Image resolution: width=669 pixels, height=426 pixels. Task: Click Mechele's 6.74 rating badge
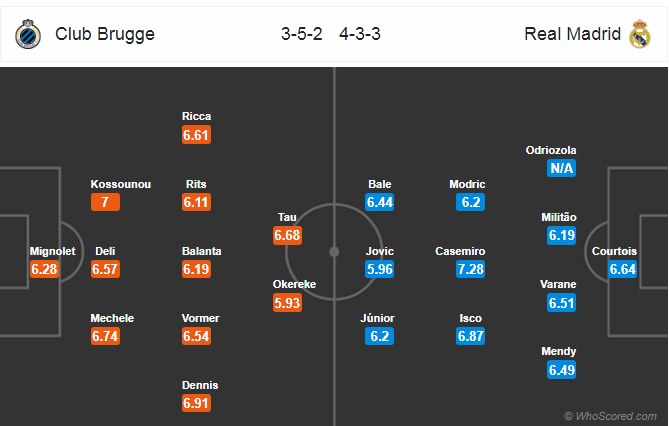pyautogui.click(x=105, y=336)
